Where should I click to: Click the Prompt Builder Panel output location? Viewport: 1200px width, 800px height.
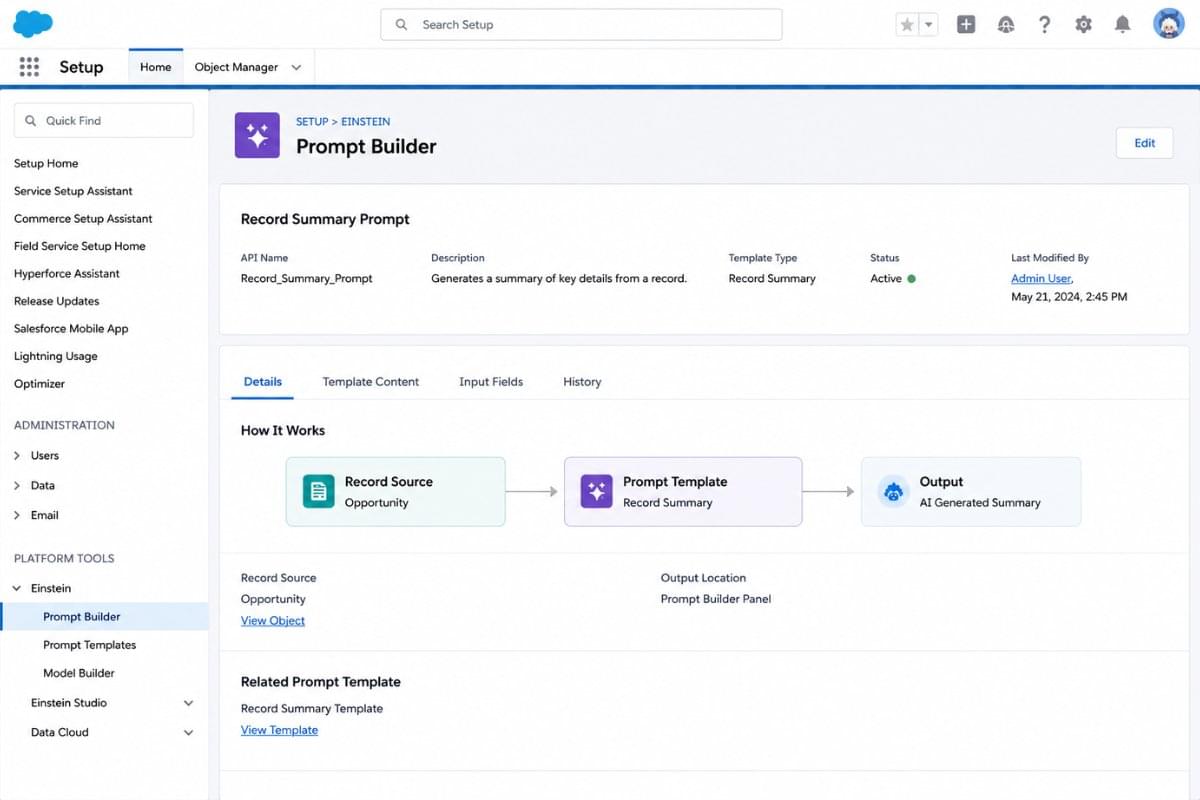pos(716,599)
